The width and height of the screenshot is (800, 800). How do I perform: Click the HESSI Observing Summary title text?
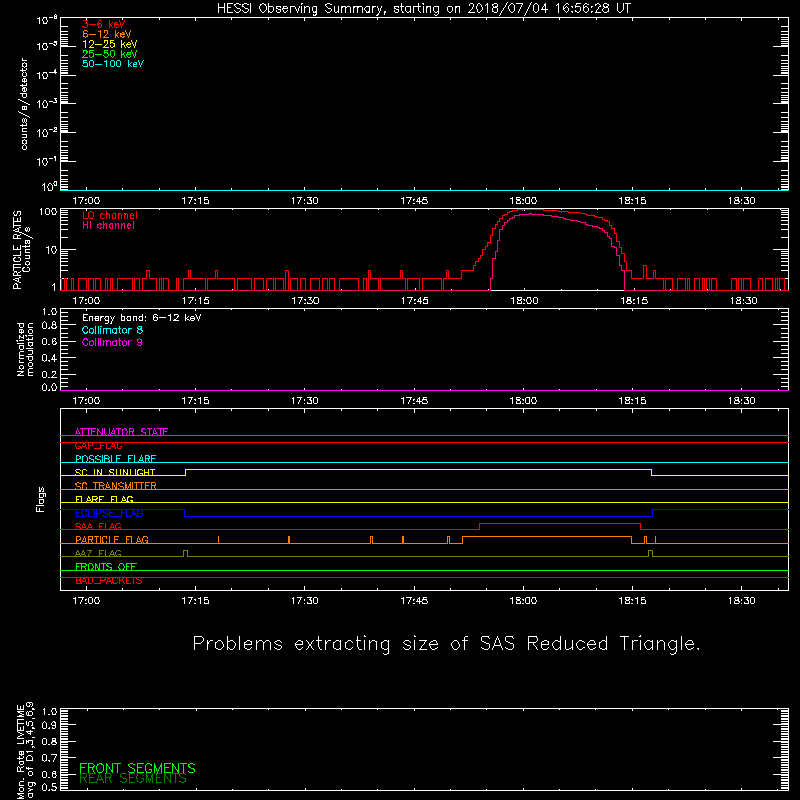tap(423, 8)
